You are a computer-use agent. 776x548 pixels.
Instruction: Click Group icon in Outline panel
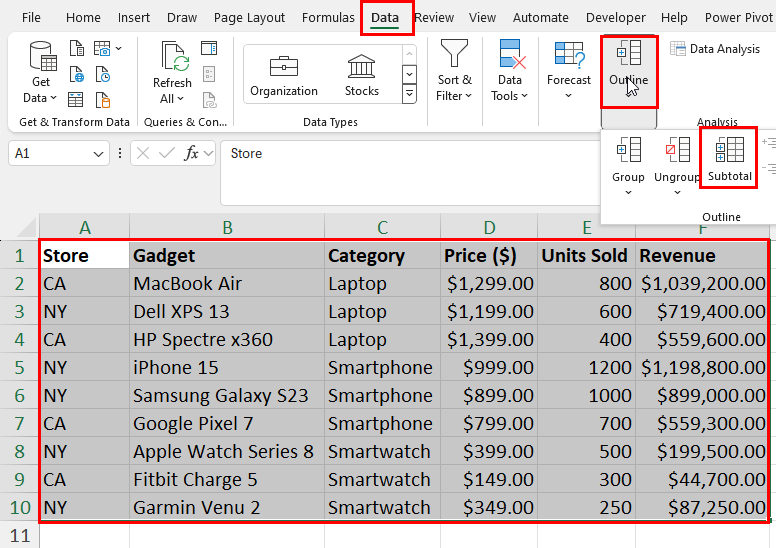click(x=629, y=149)
